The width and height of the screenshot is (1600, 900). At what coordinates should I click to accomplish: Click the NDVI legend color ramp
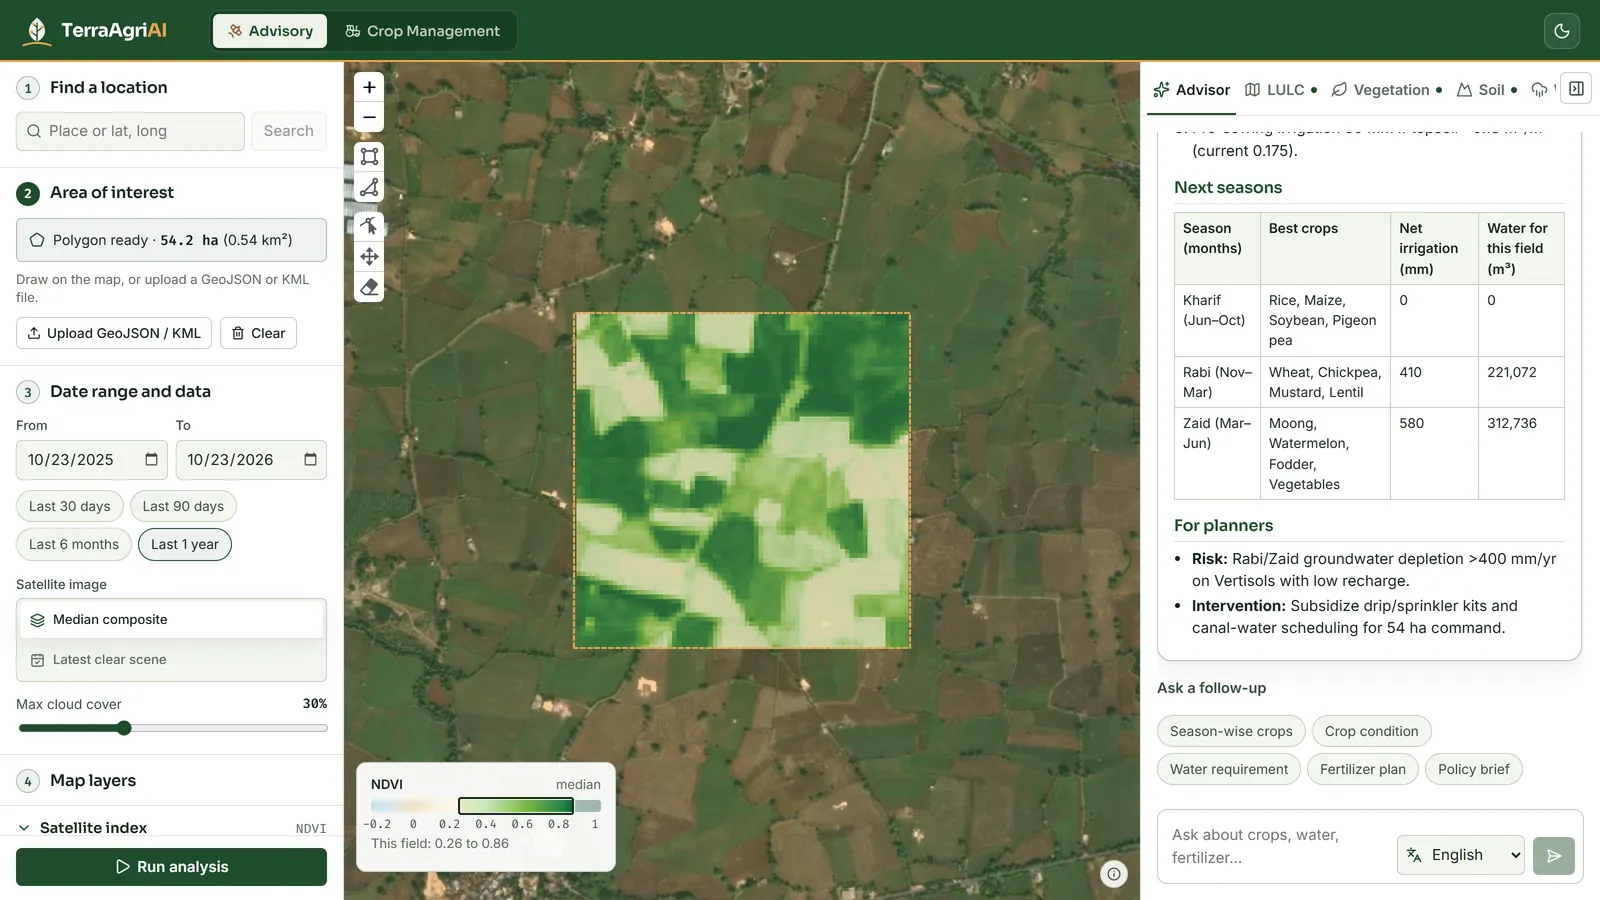point(486,806)
